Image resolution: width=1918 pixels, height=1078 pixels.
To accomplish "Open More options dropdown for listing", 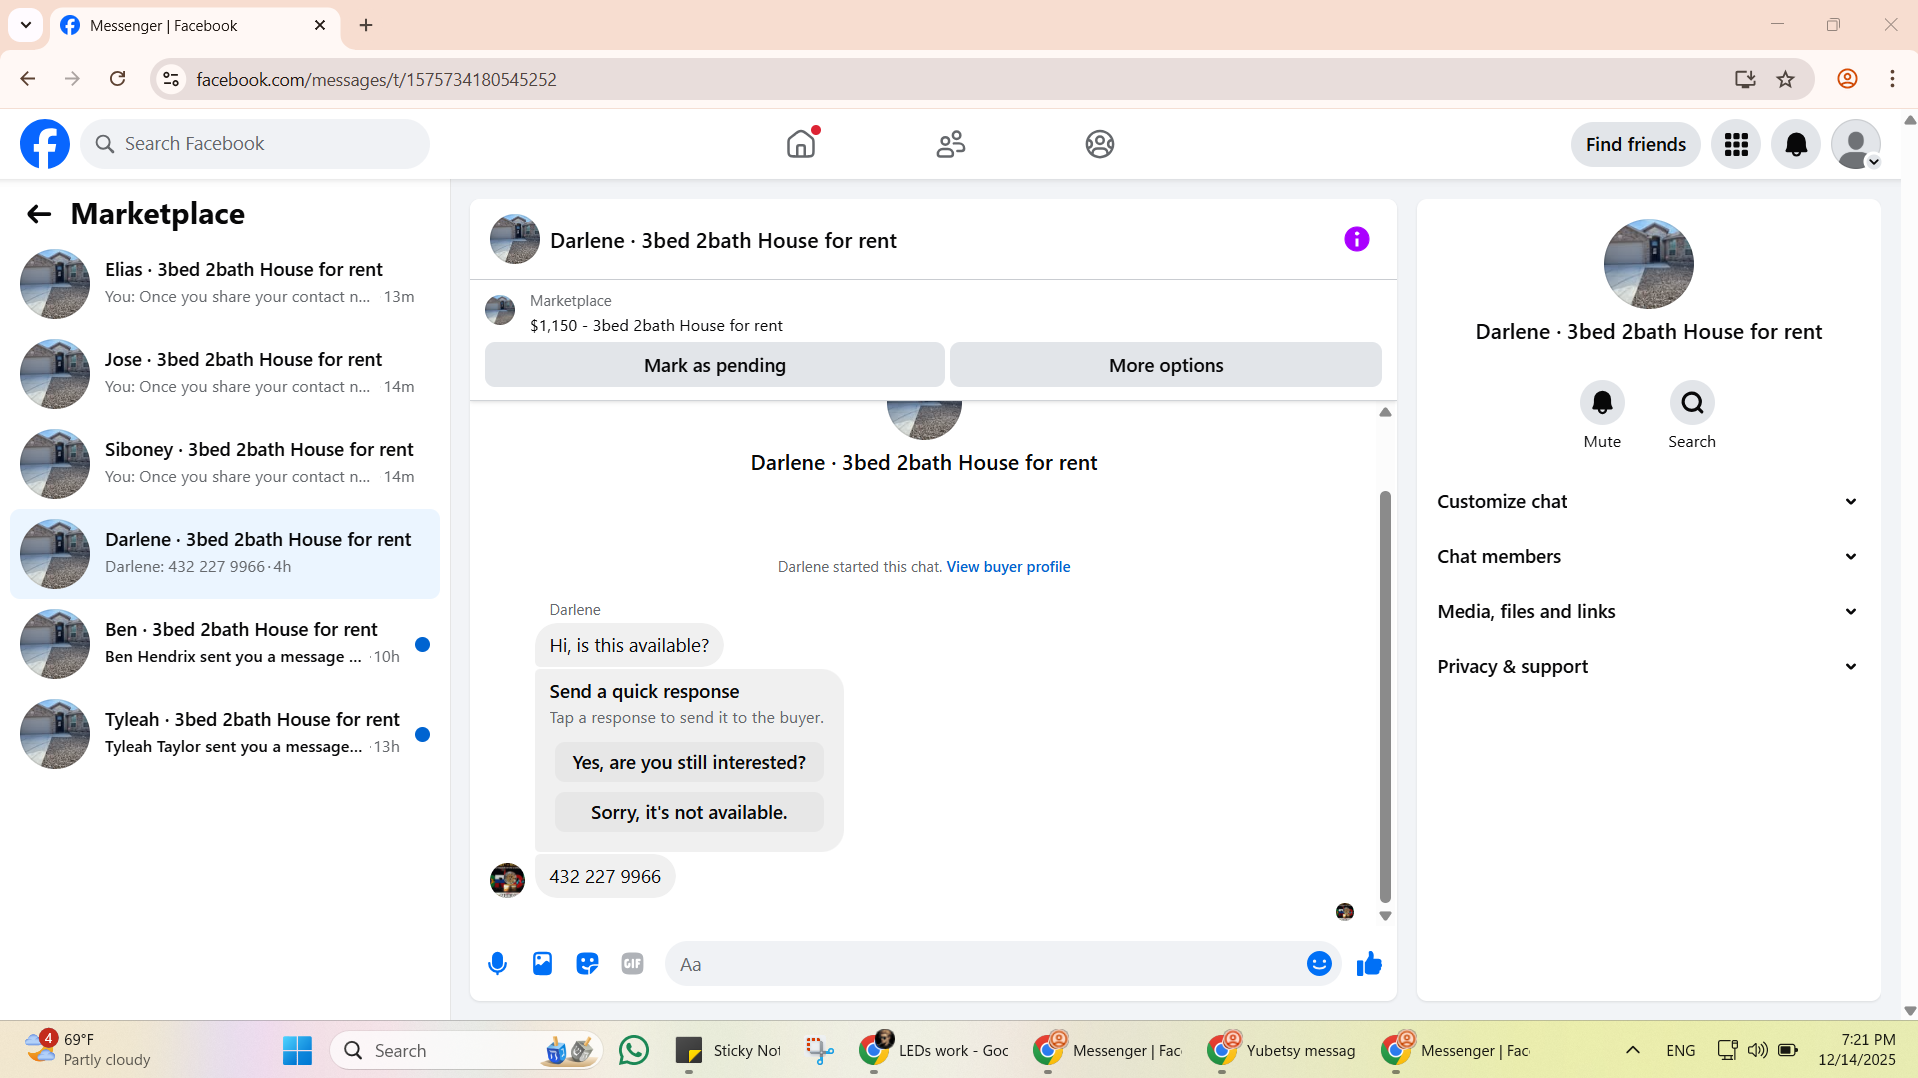I will pos(1166,365).
